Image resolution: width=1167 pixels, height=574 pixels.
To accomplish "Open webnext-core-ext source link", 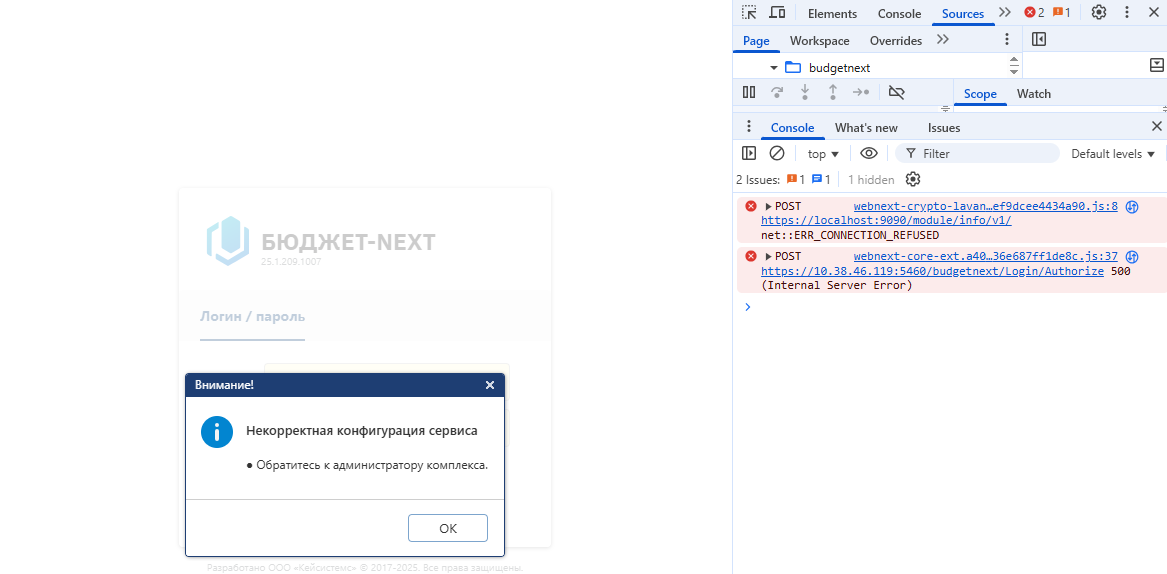I will [985, 256].
